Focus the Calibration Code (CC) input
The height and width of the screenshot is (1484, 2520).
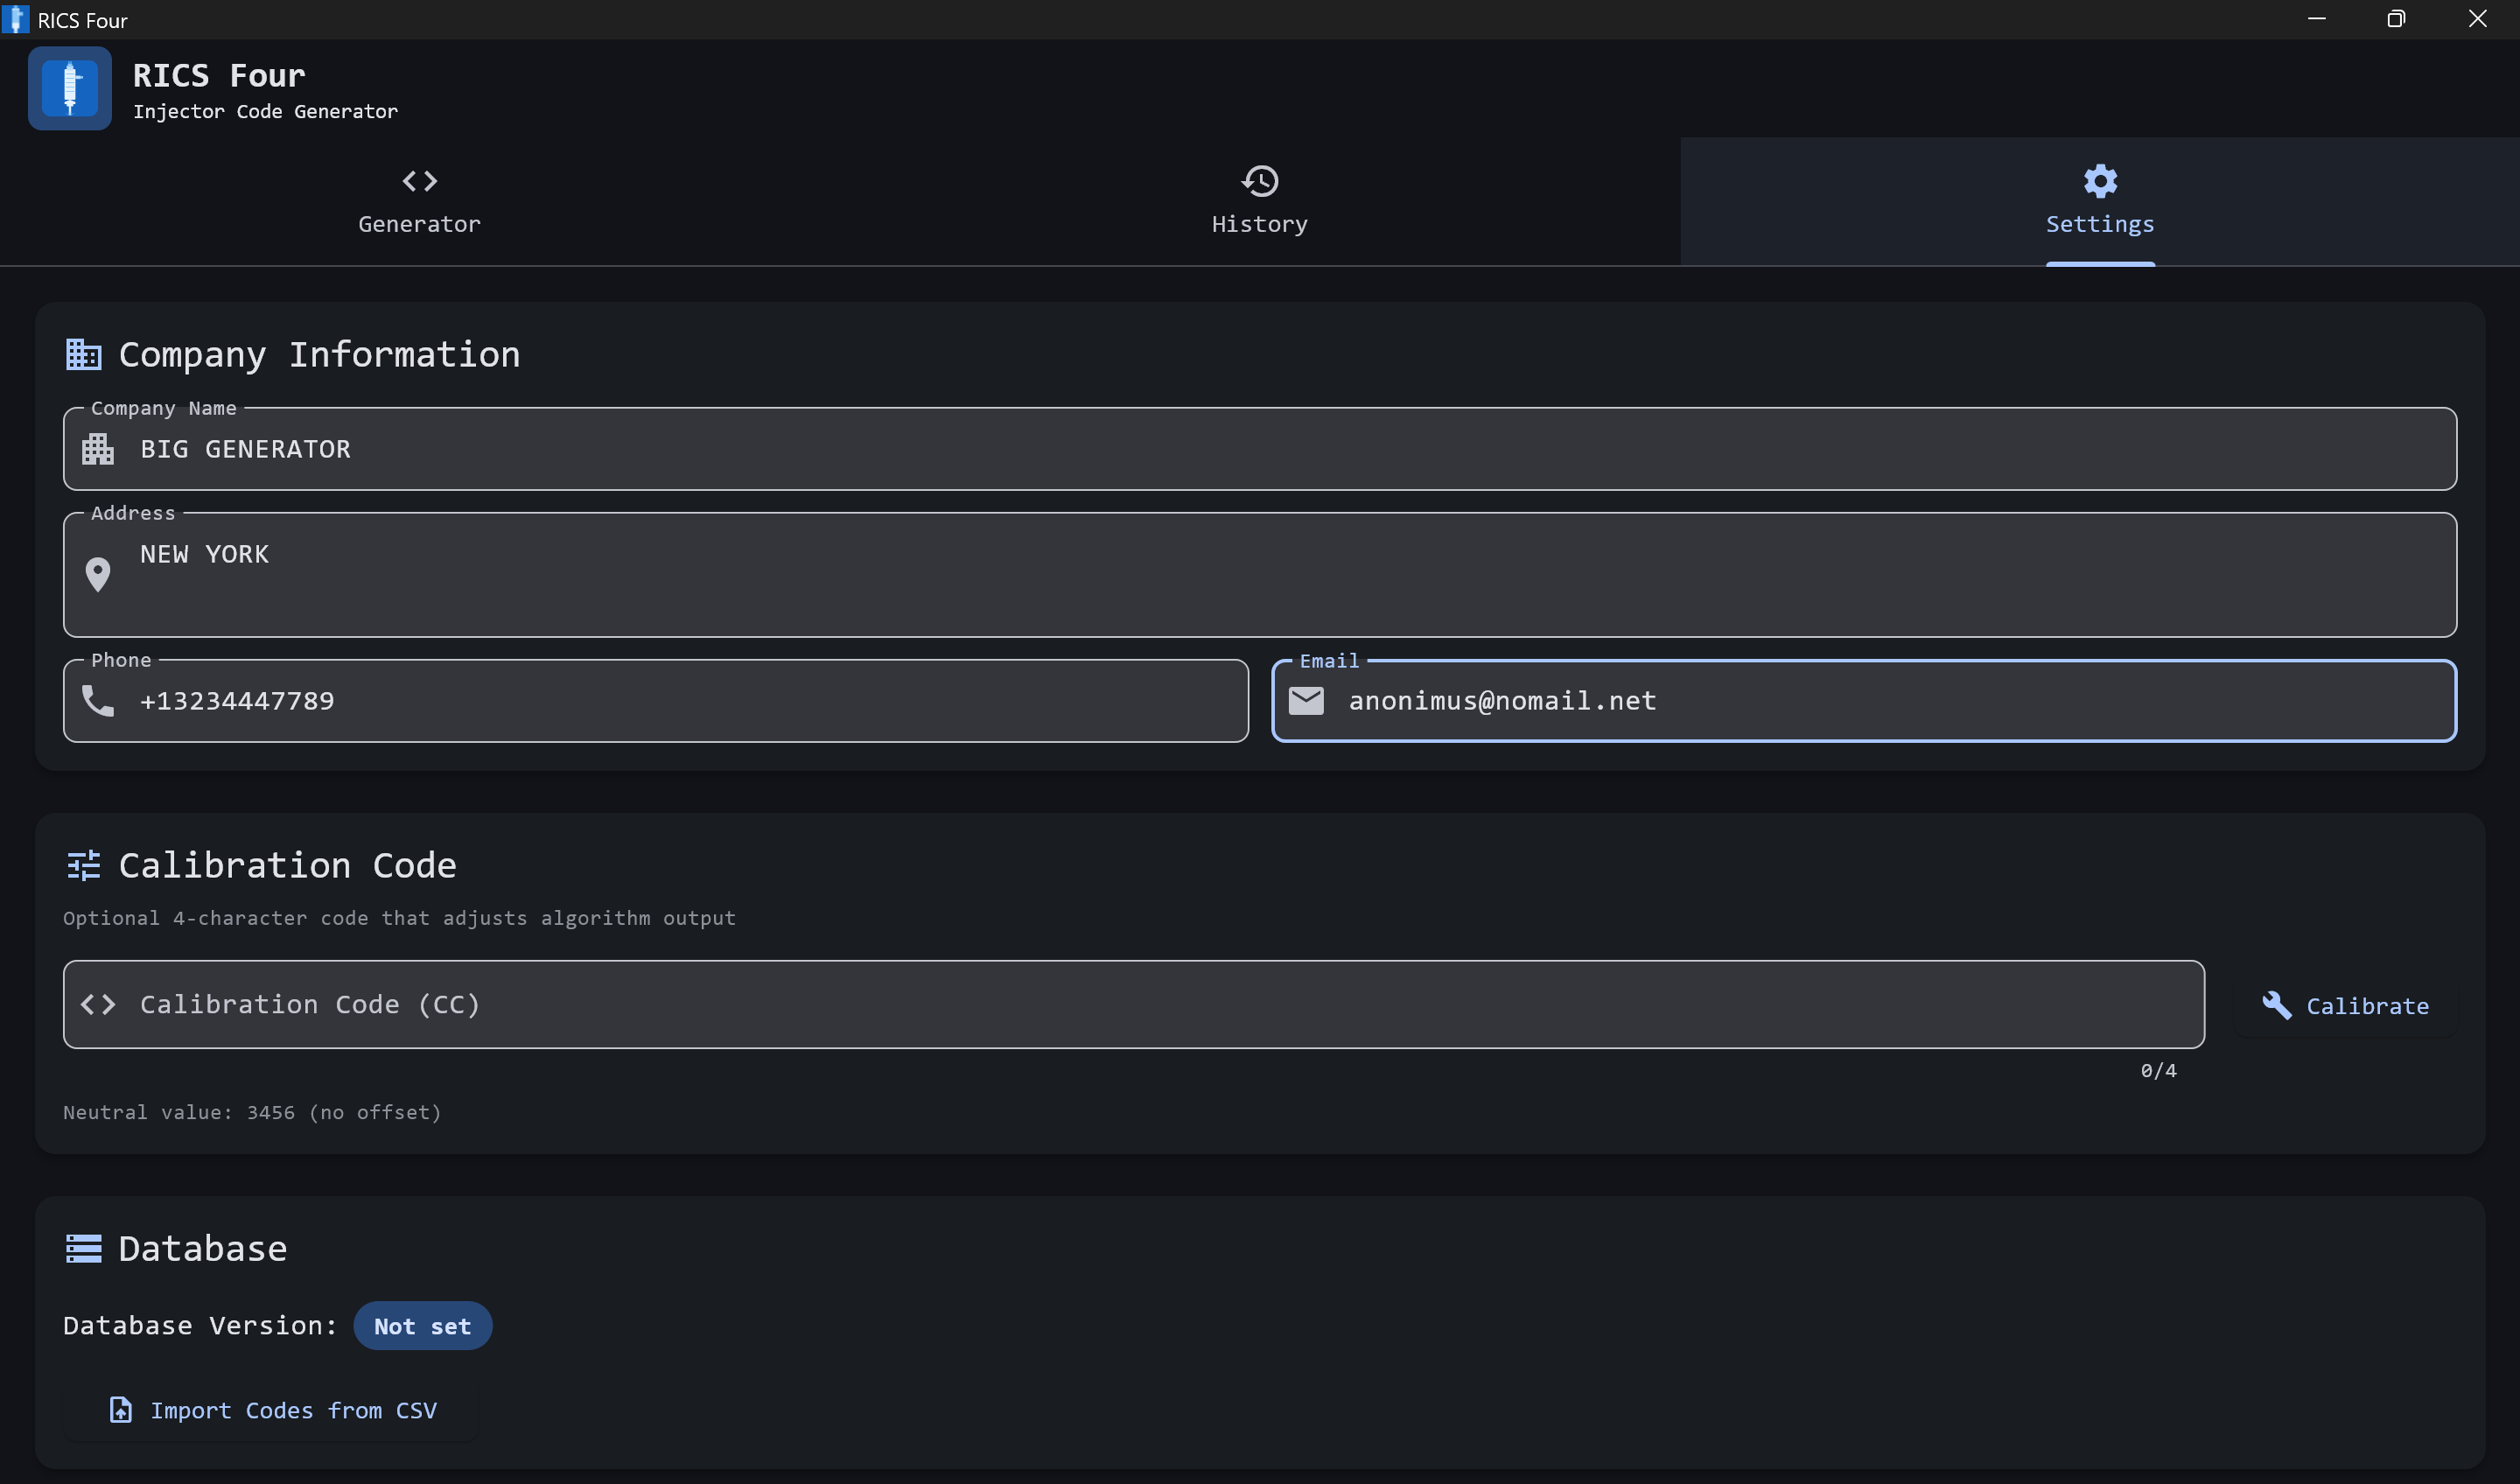click(1134, 1005)
